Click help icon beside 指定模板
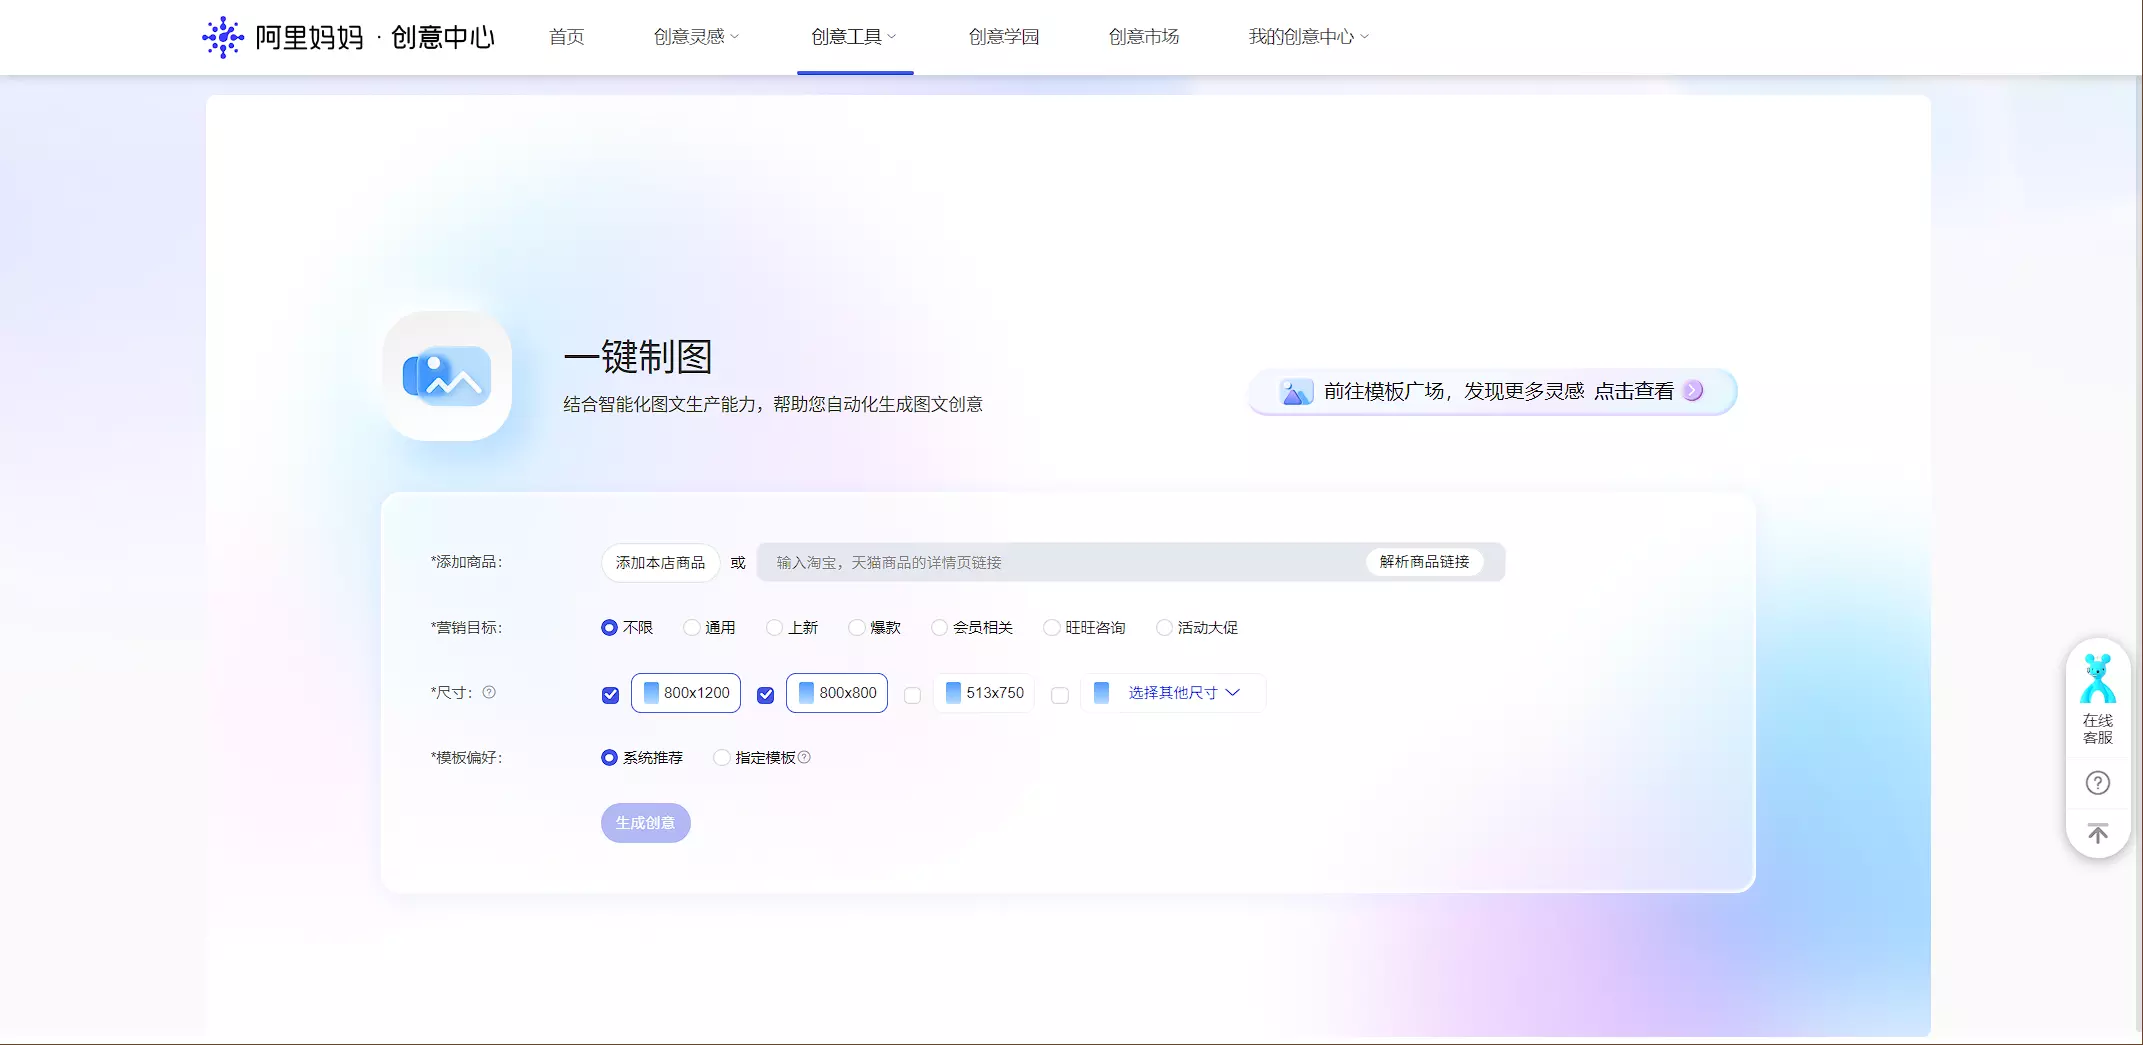This screenshot has height=1045, width=2143. (804, 757)
